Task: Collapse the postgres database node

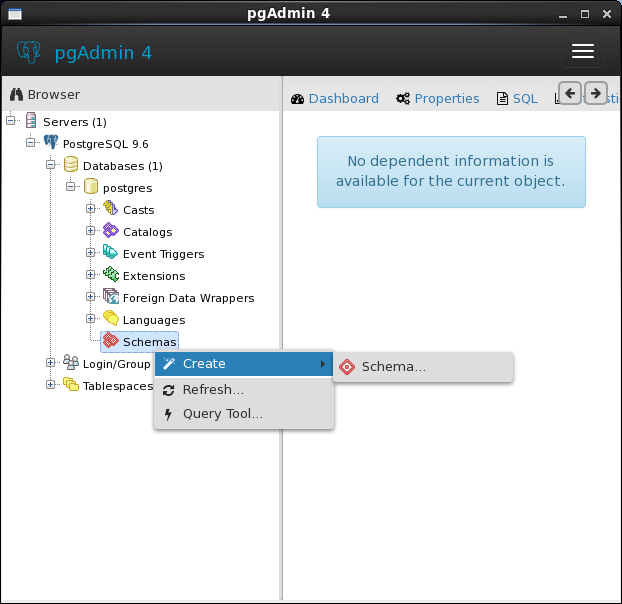Action: (x=71, y=186)
